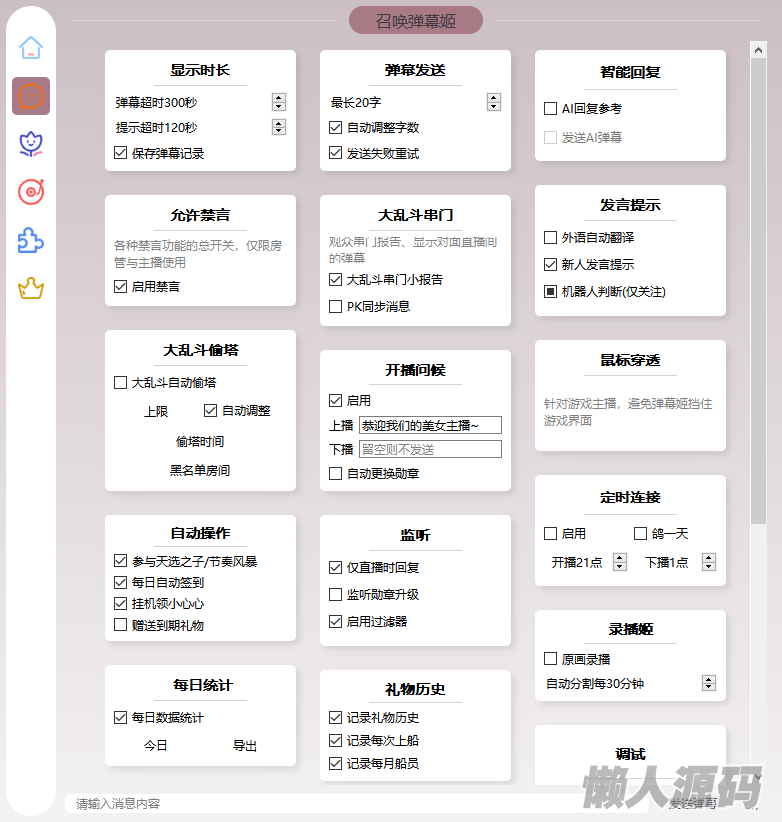Viewport: 782px width, 822px height.
Task: Enable 赠送到期礼物 checkbox
Action: (121, 625)
